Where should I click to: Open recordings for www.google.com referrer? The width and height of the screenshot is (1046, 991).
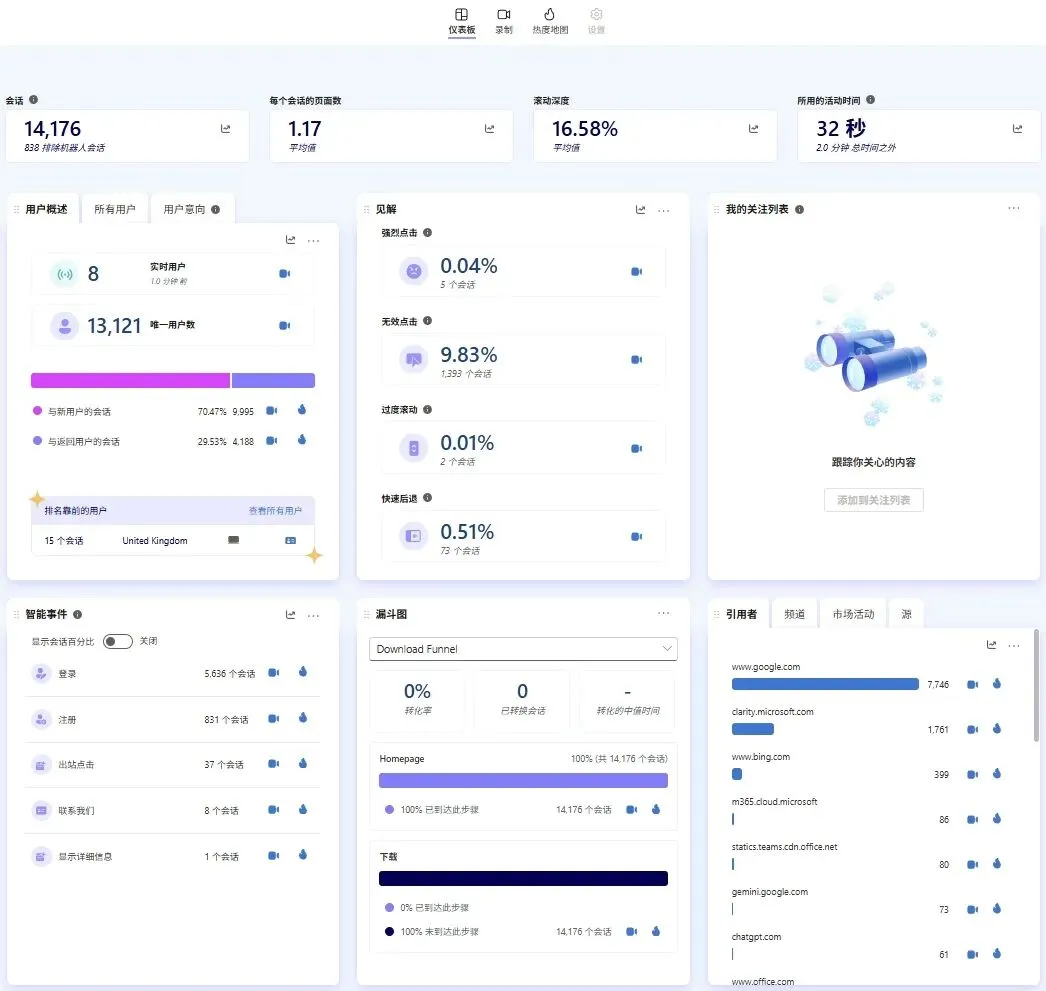point(973,684)
